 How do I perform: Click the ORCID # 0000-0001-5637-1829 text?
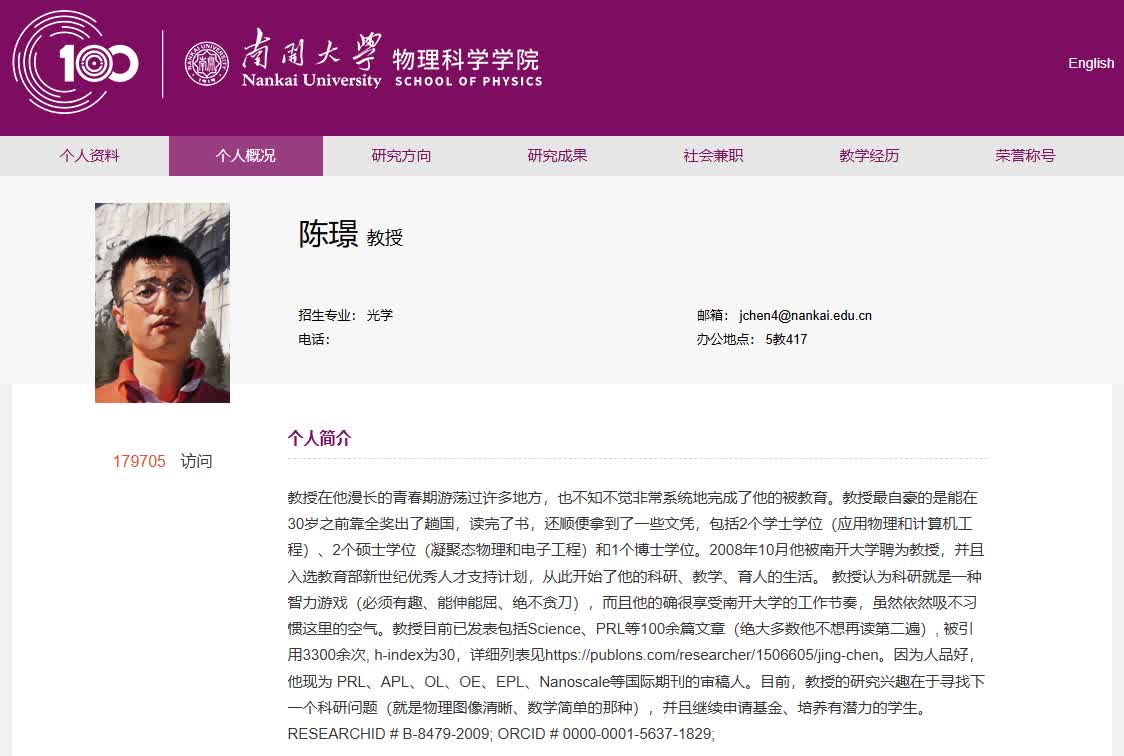[606, 734]
